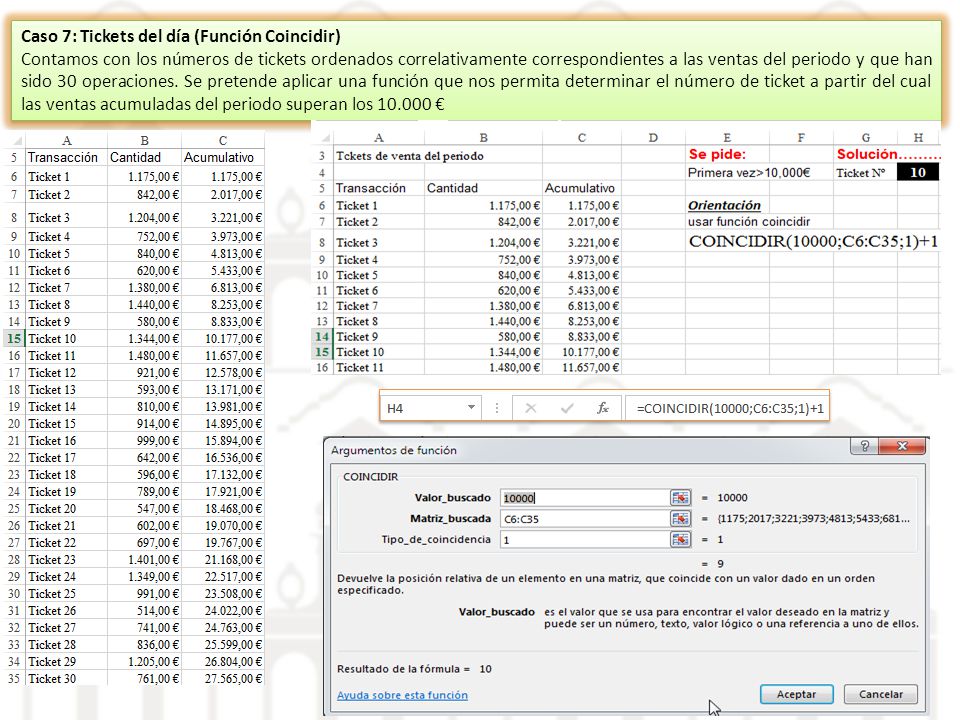960x720 pixels.
Task: Select cell '10.177,00 €' in left sheet
Action: point(223,339)
